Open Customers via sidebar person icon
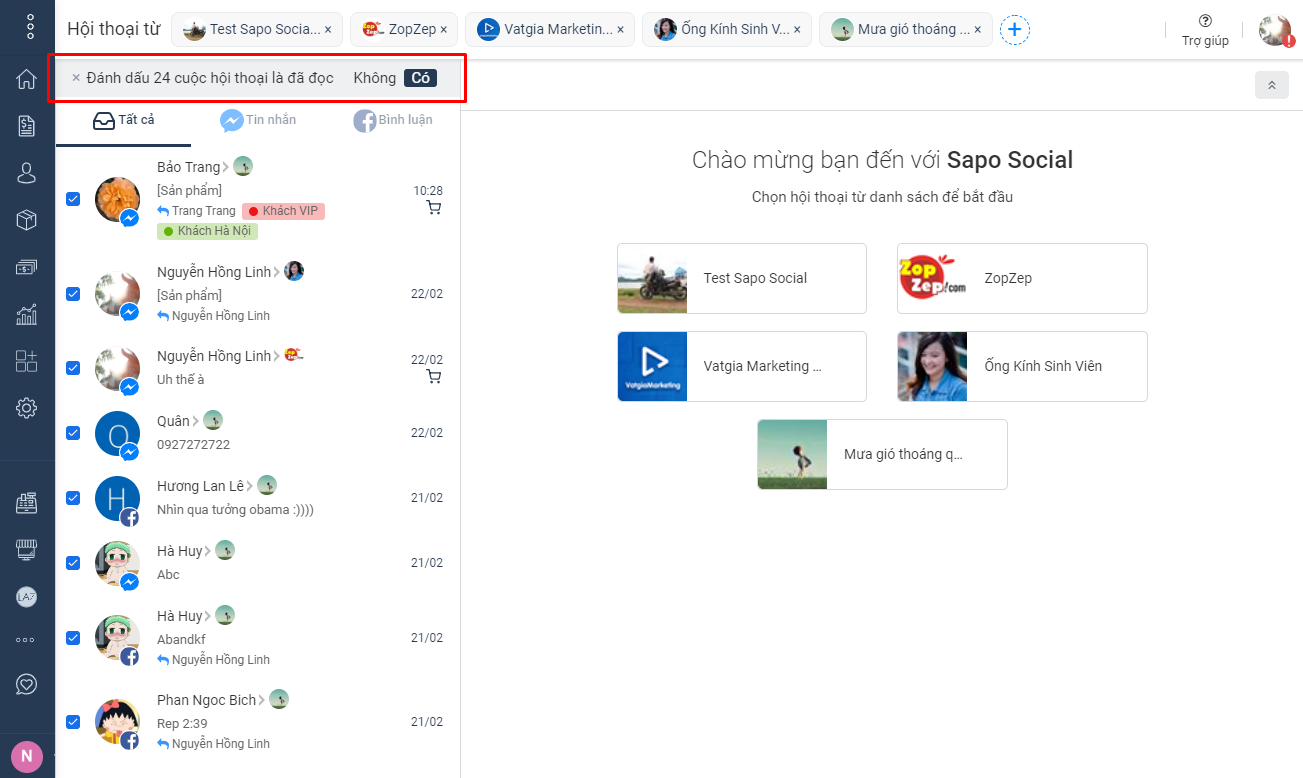This screenshot has width=1303, height=778. point(27,173)
